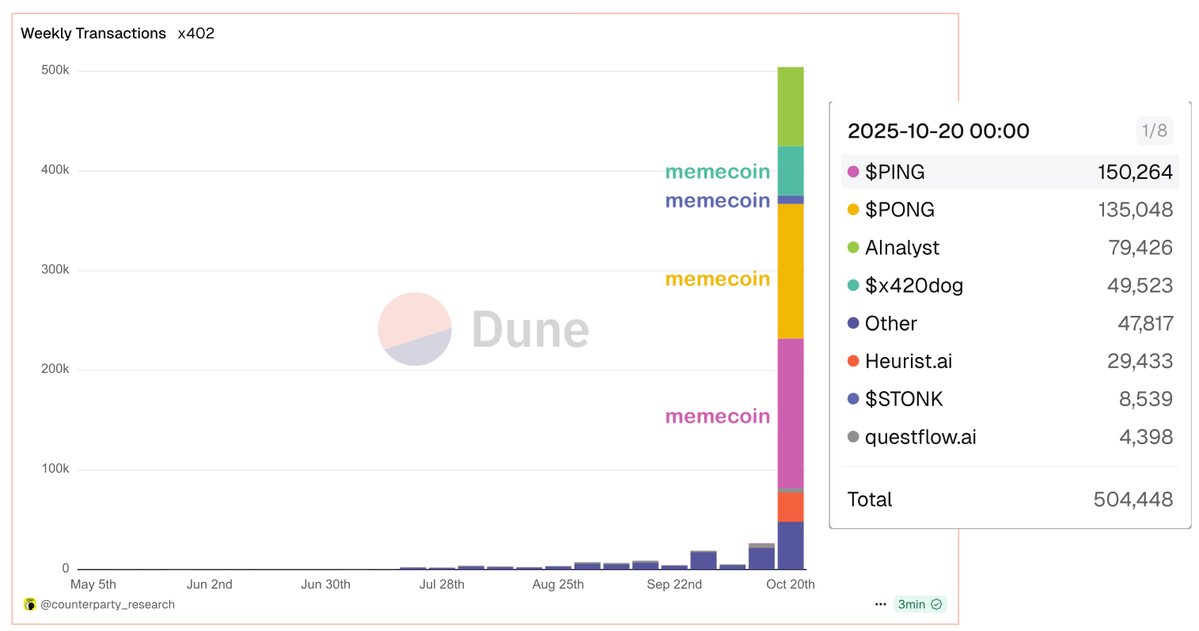The width and height of the screenshot is (1199, 631).
Task: Click the 3min refresh status badge
Action: point(920,605)
